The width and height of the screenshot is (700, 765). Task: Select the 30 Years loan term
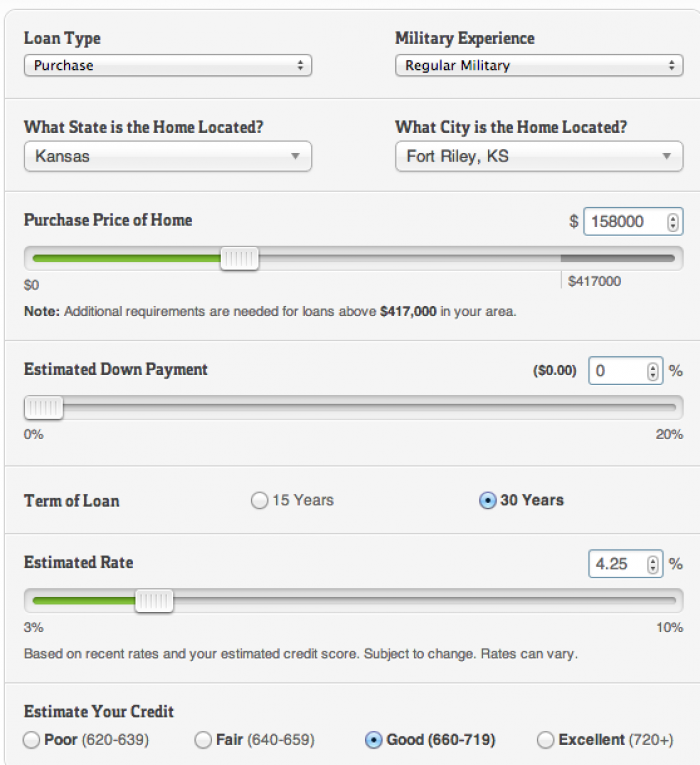pos(487,500)
